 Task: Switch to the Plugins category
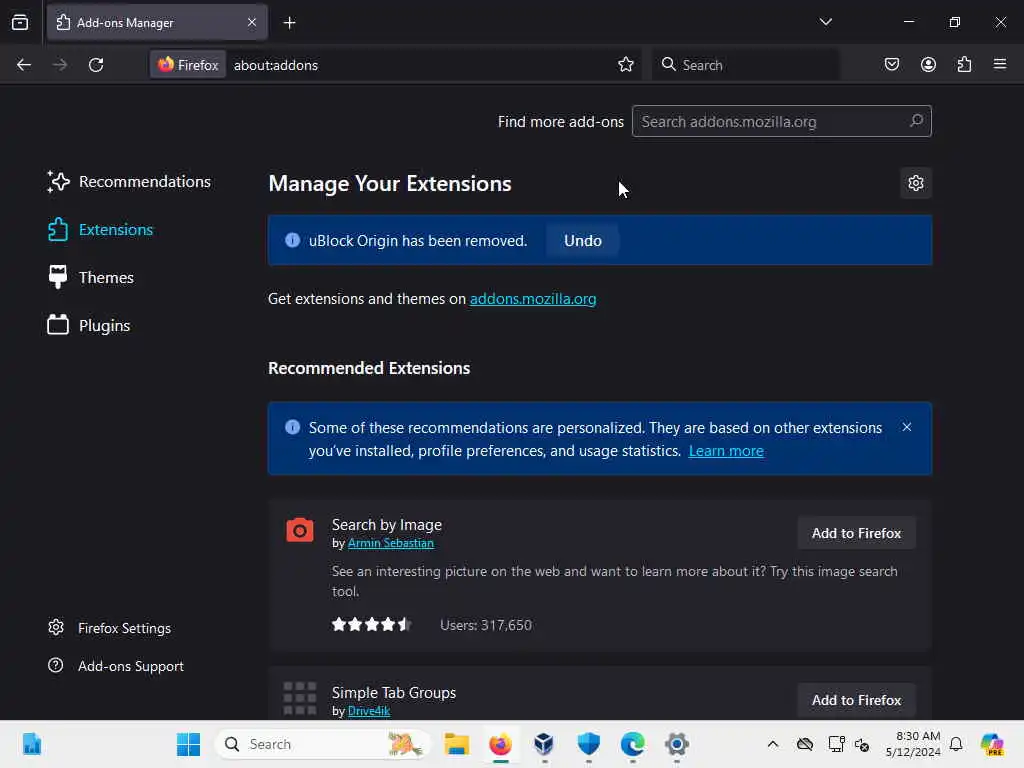click(x=89, y=325)
